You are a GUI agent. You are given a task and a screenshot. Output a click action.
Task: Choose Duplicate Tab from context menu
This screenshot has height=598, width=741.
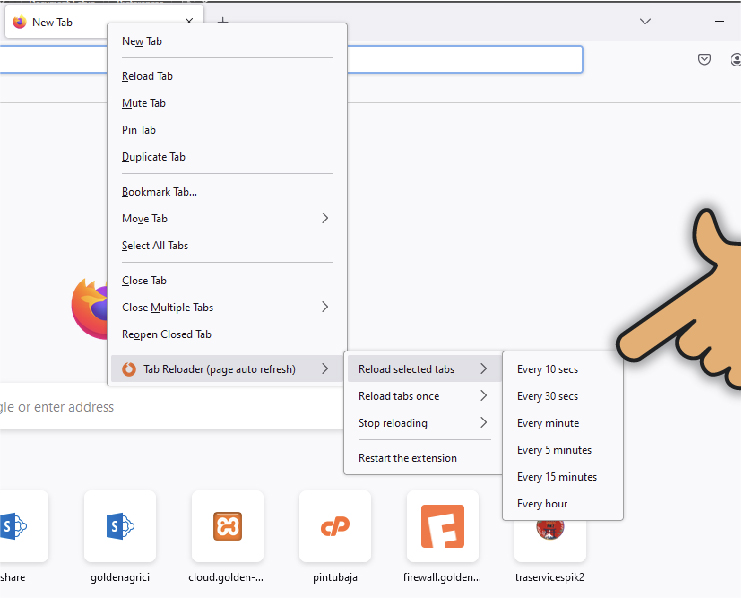[x=154, y=157]
